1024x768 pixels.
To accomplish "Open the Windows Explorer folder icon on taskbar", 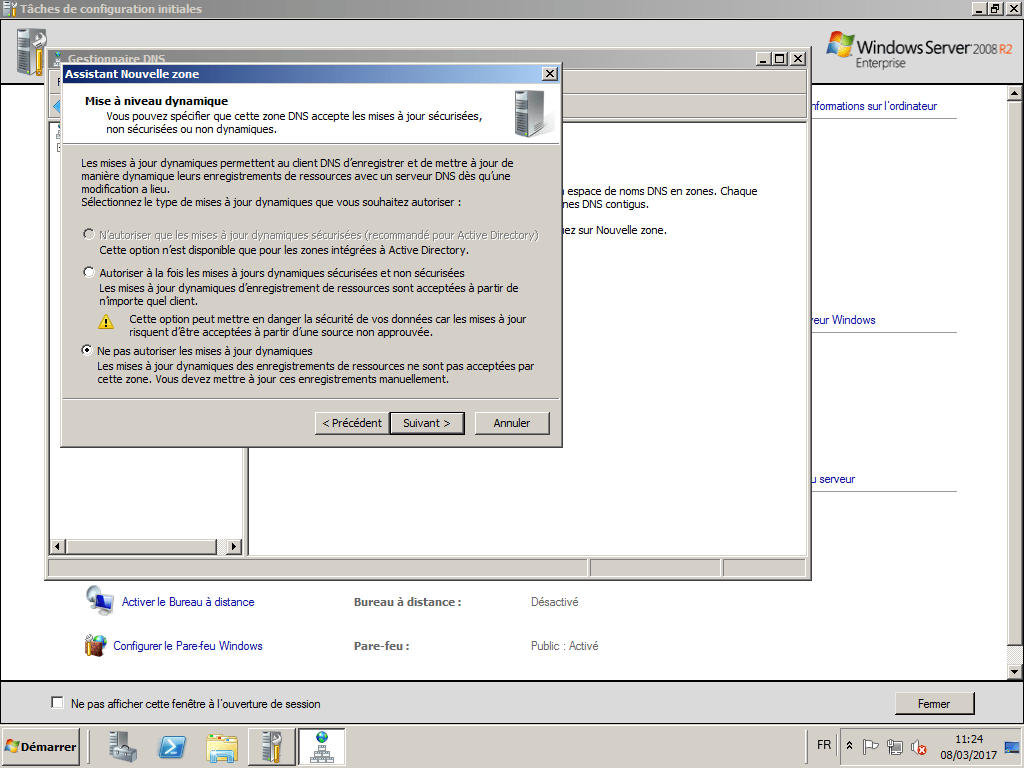I will point(221,746).
